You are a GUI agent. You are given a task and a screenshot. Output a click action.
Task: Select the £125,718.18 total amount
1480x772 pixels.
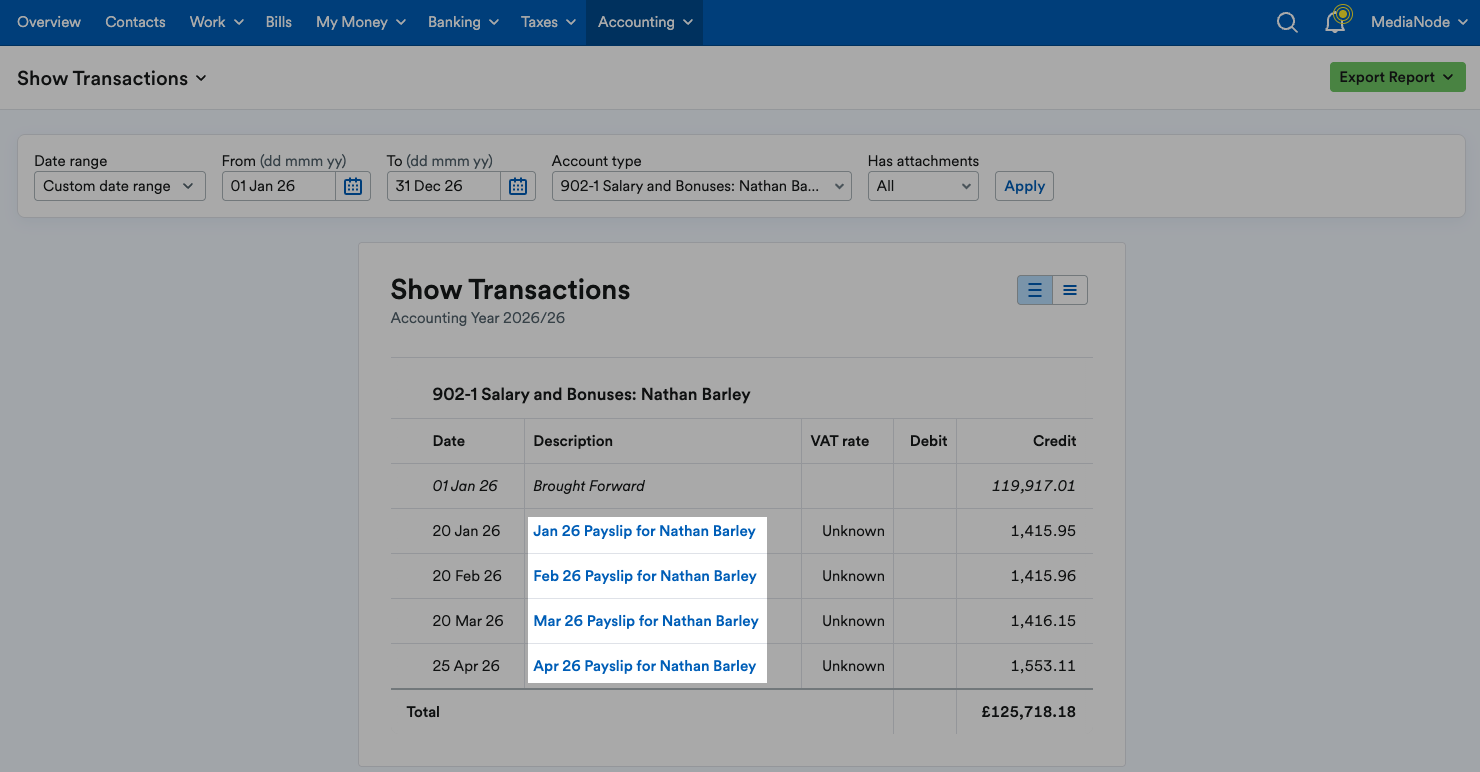[x=1029, y=712]
